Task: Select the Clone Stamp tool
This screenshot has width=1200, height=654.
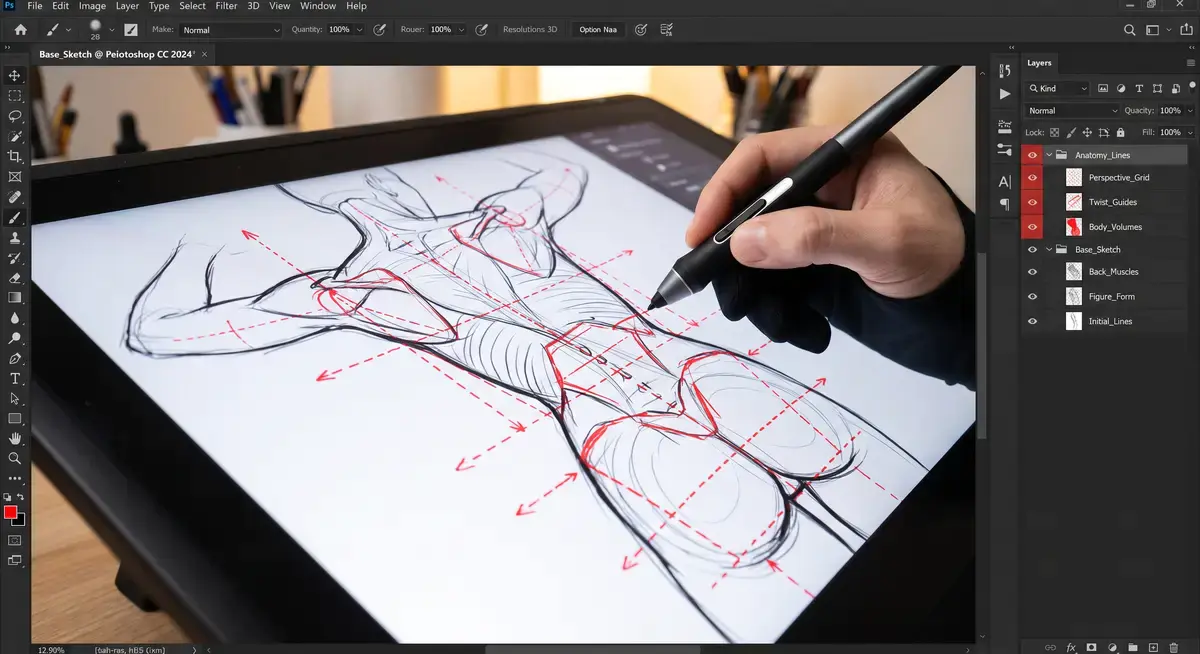Action: 15,238
